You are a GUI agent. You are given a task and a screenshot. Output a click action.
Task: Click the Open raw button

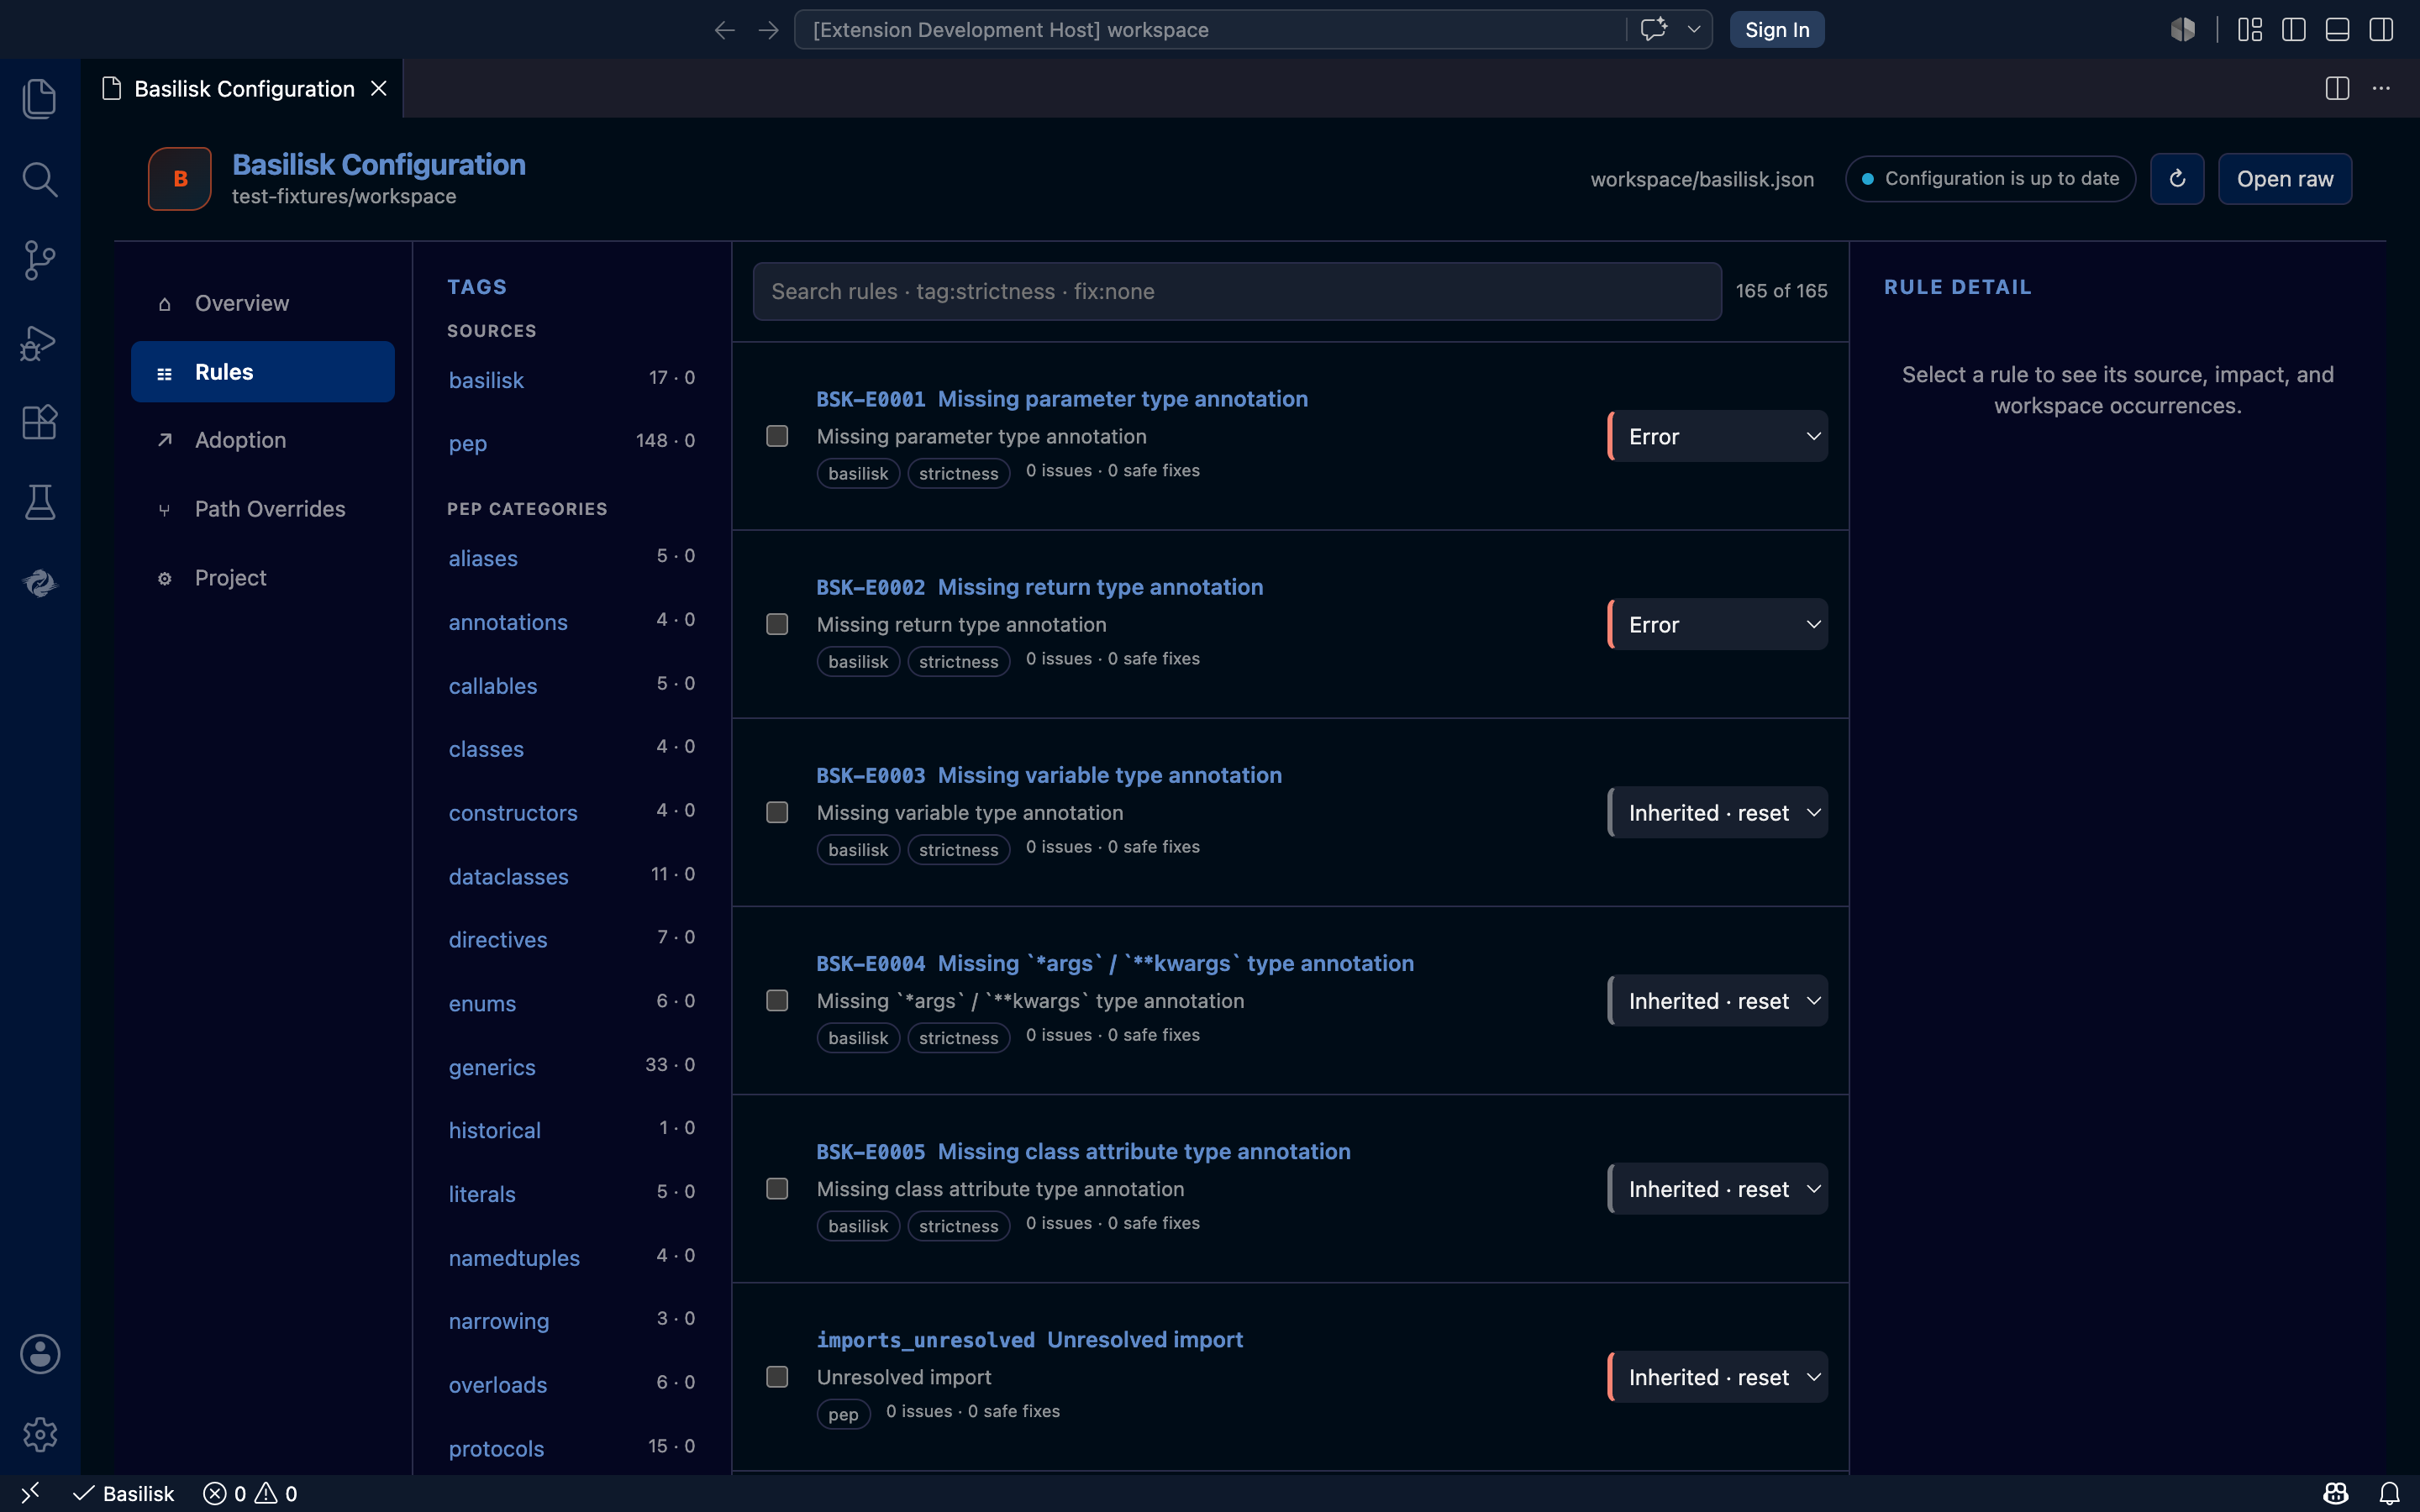pos(2285,179)
